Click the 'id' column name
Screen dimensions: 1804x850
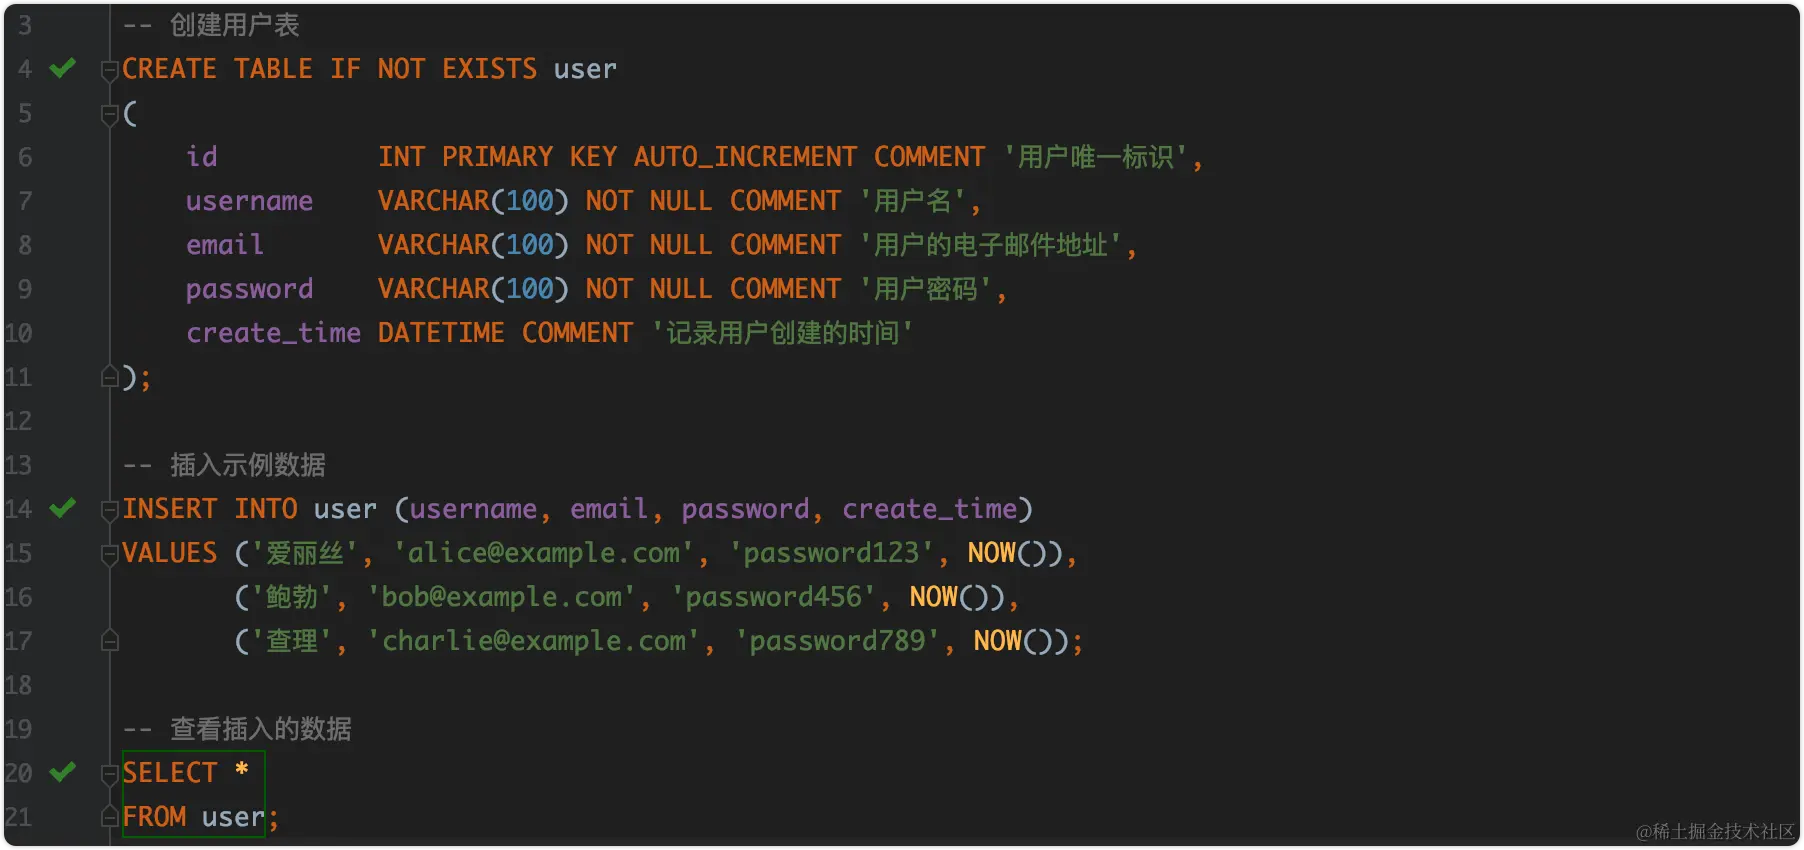[202, 157]
